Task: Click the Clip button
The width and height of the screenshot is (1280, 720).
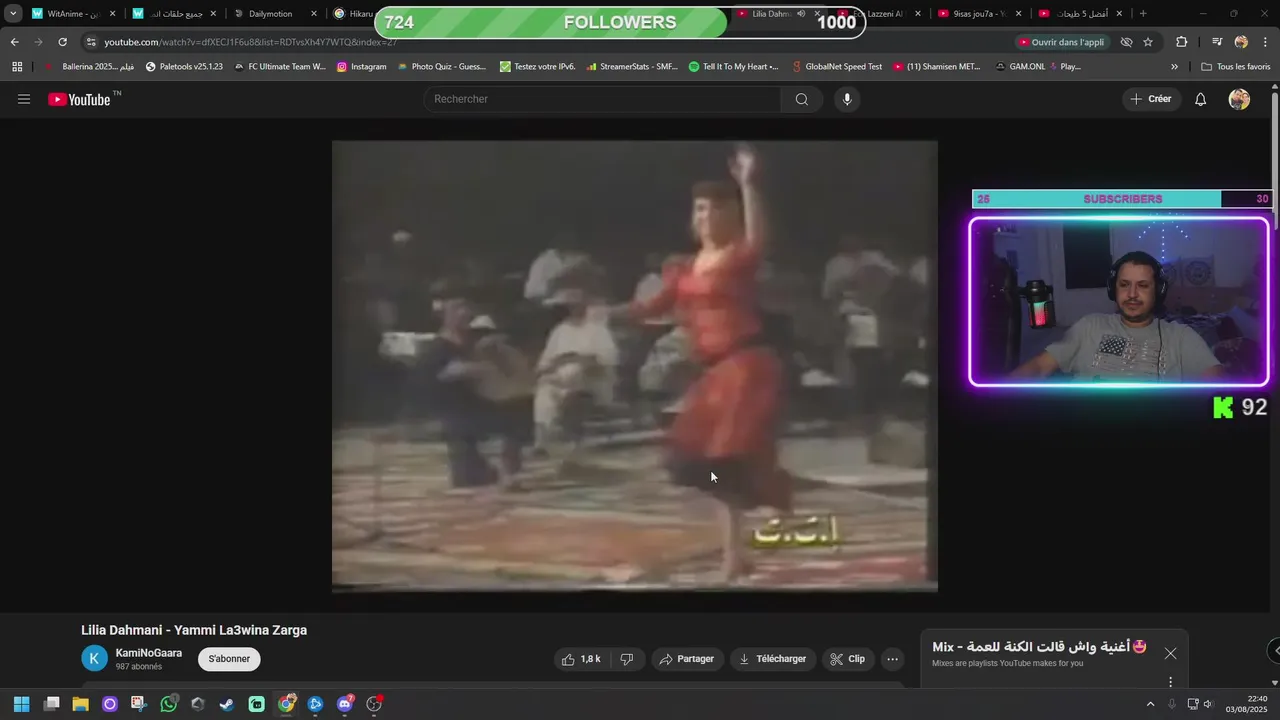Action: coord(847,659)
